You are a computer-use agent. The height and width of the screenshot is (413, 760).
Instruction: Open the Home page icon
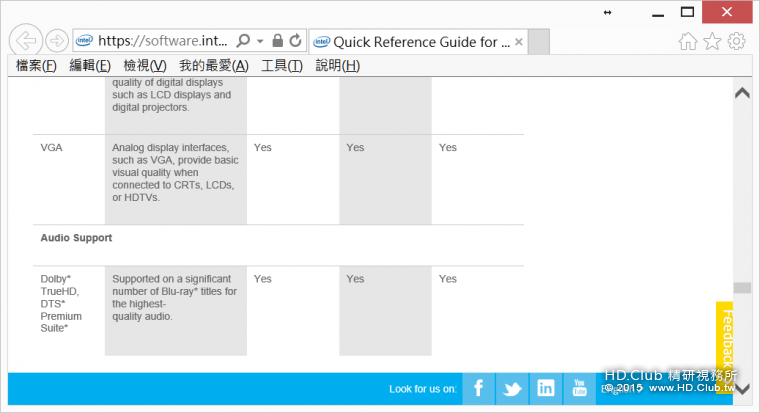pos(688,41)
